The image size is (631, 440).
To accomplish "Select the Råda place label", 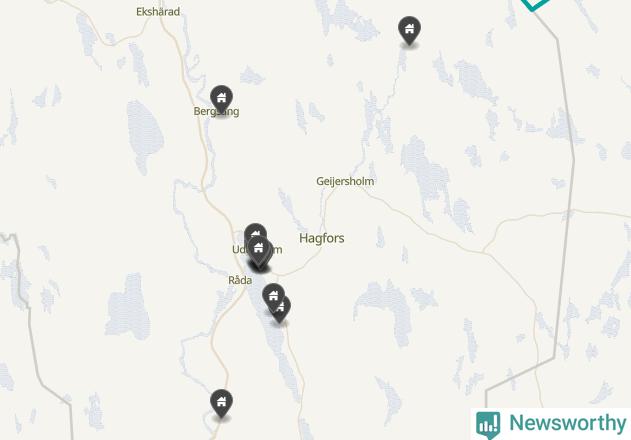I will tap(240, 280).
